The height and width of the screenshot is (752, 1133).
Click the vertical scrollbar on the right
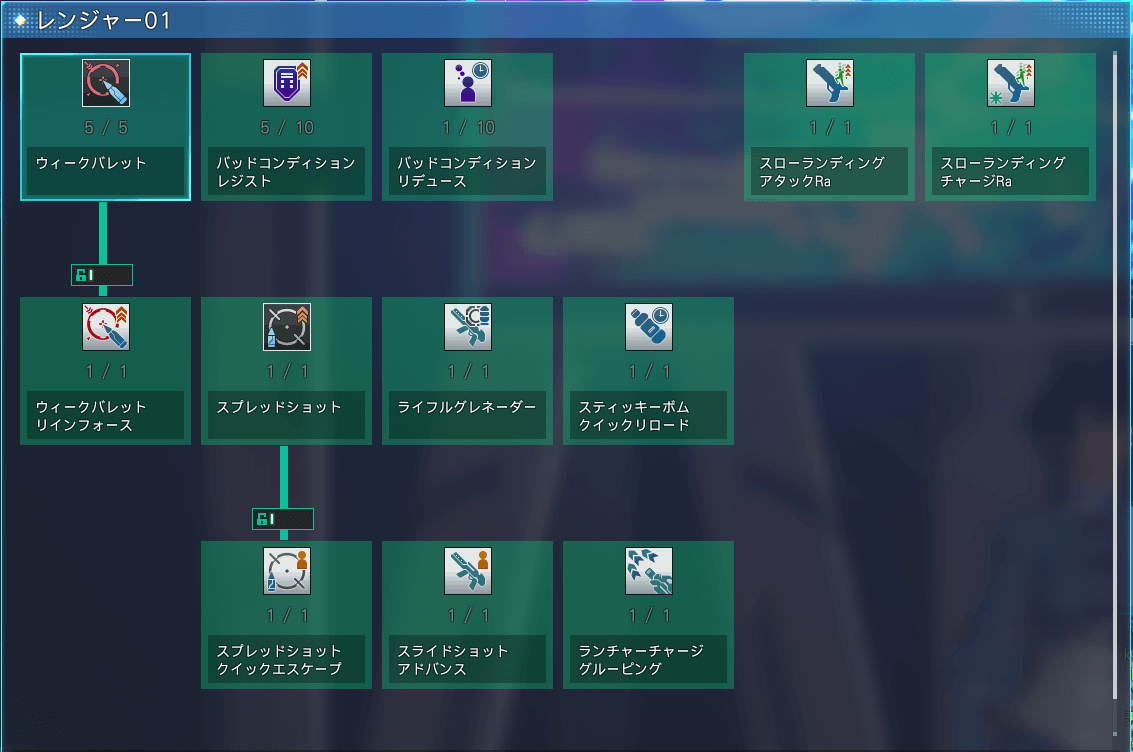[x=1116, y=390]
